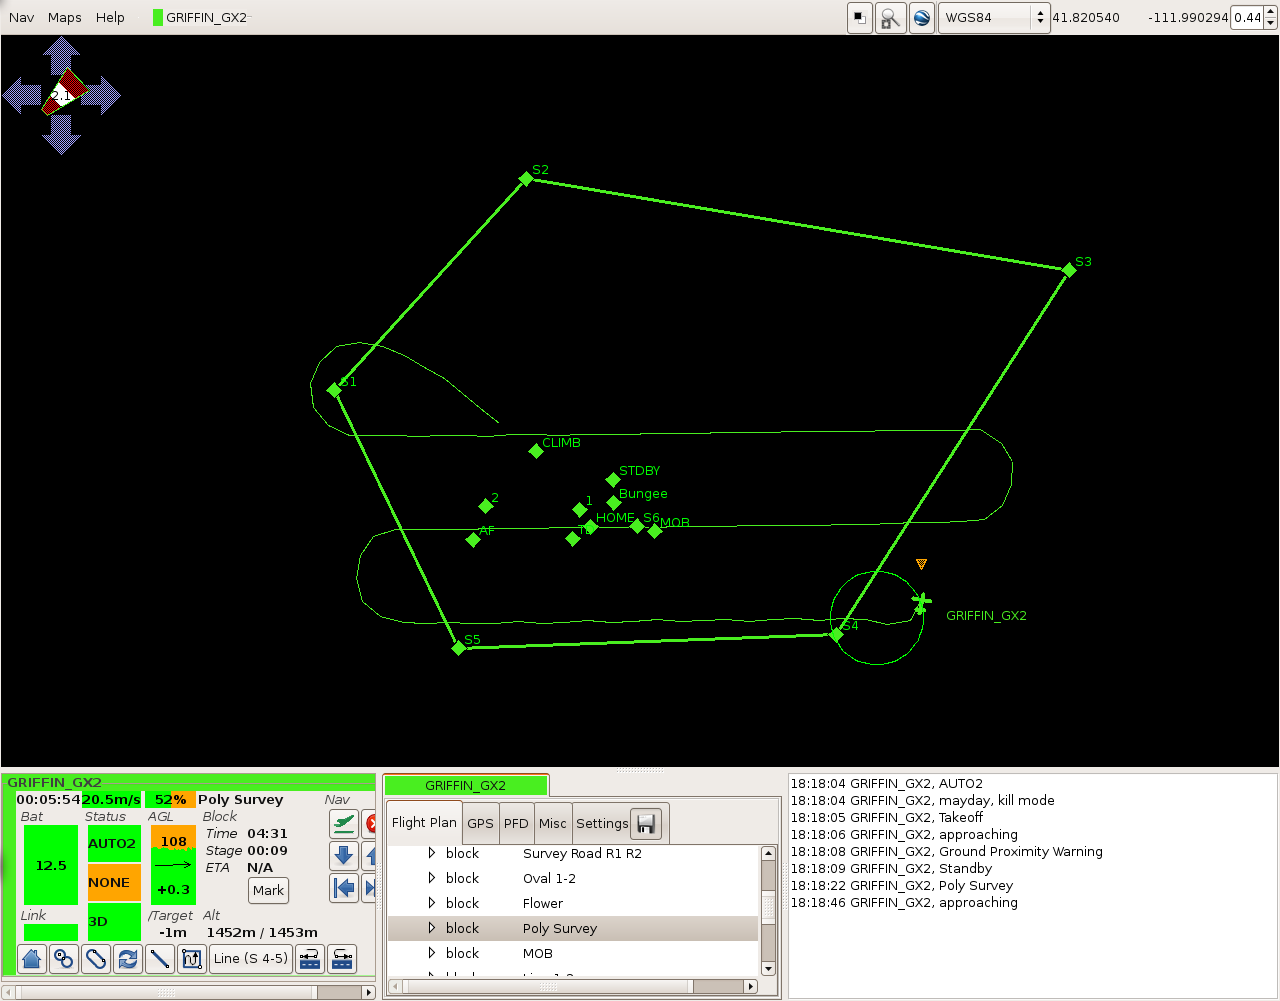Click the AUTO2 status mode box
Viewport: 1280px width, 1001px height.
(114, 843)
